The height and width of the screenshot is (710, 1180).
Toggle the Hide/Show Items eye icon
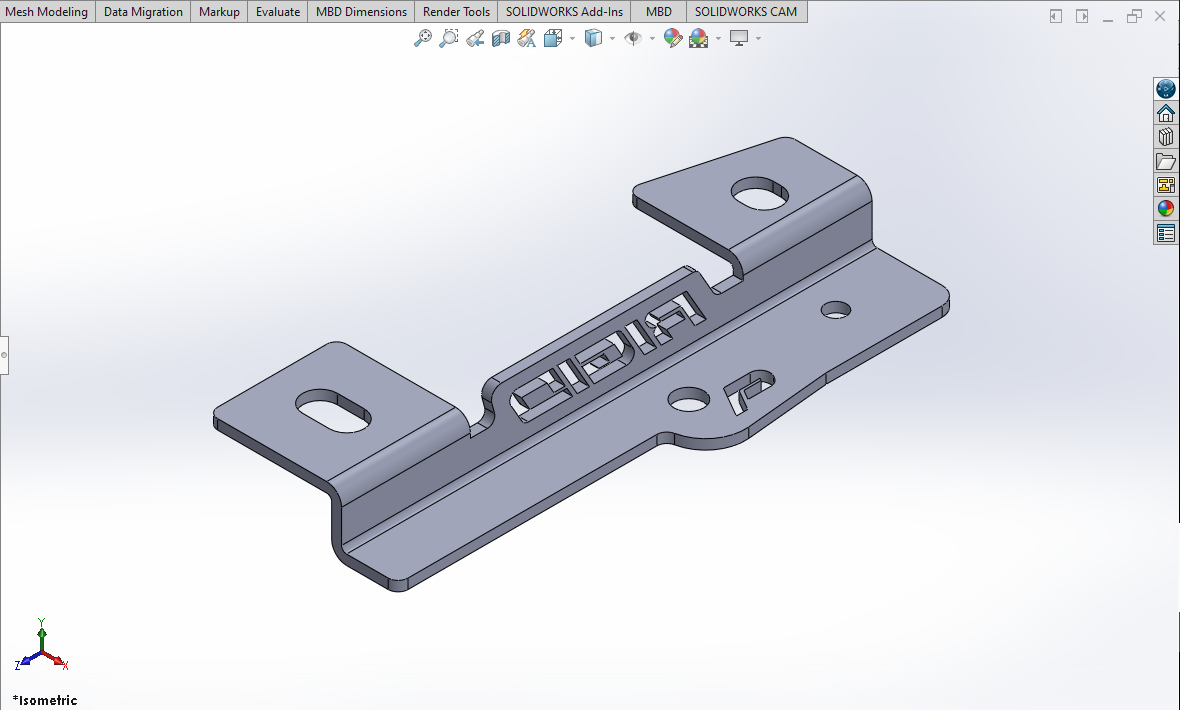[632, 38]
